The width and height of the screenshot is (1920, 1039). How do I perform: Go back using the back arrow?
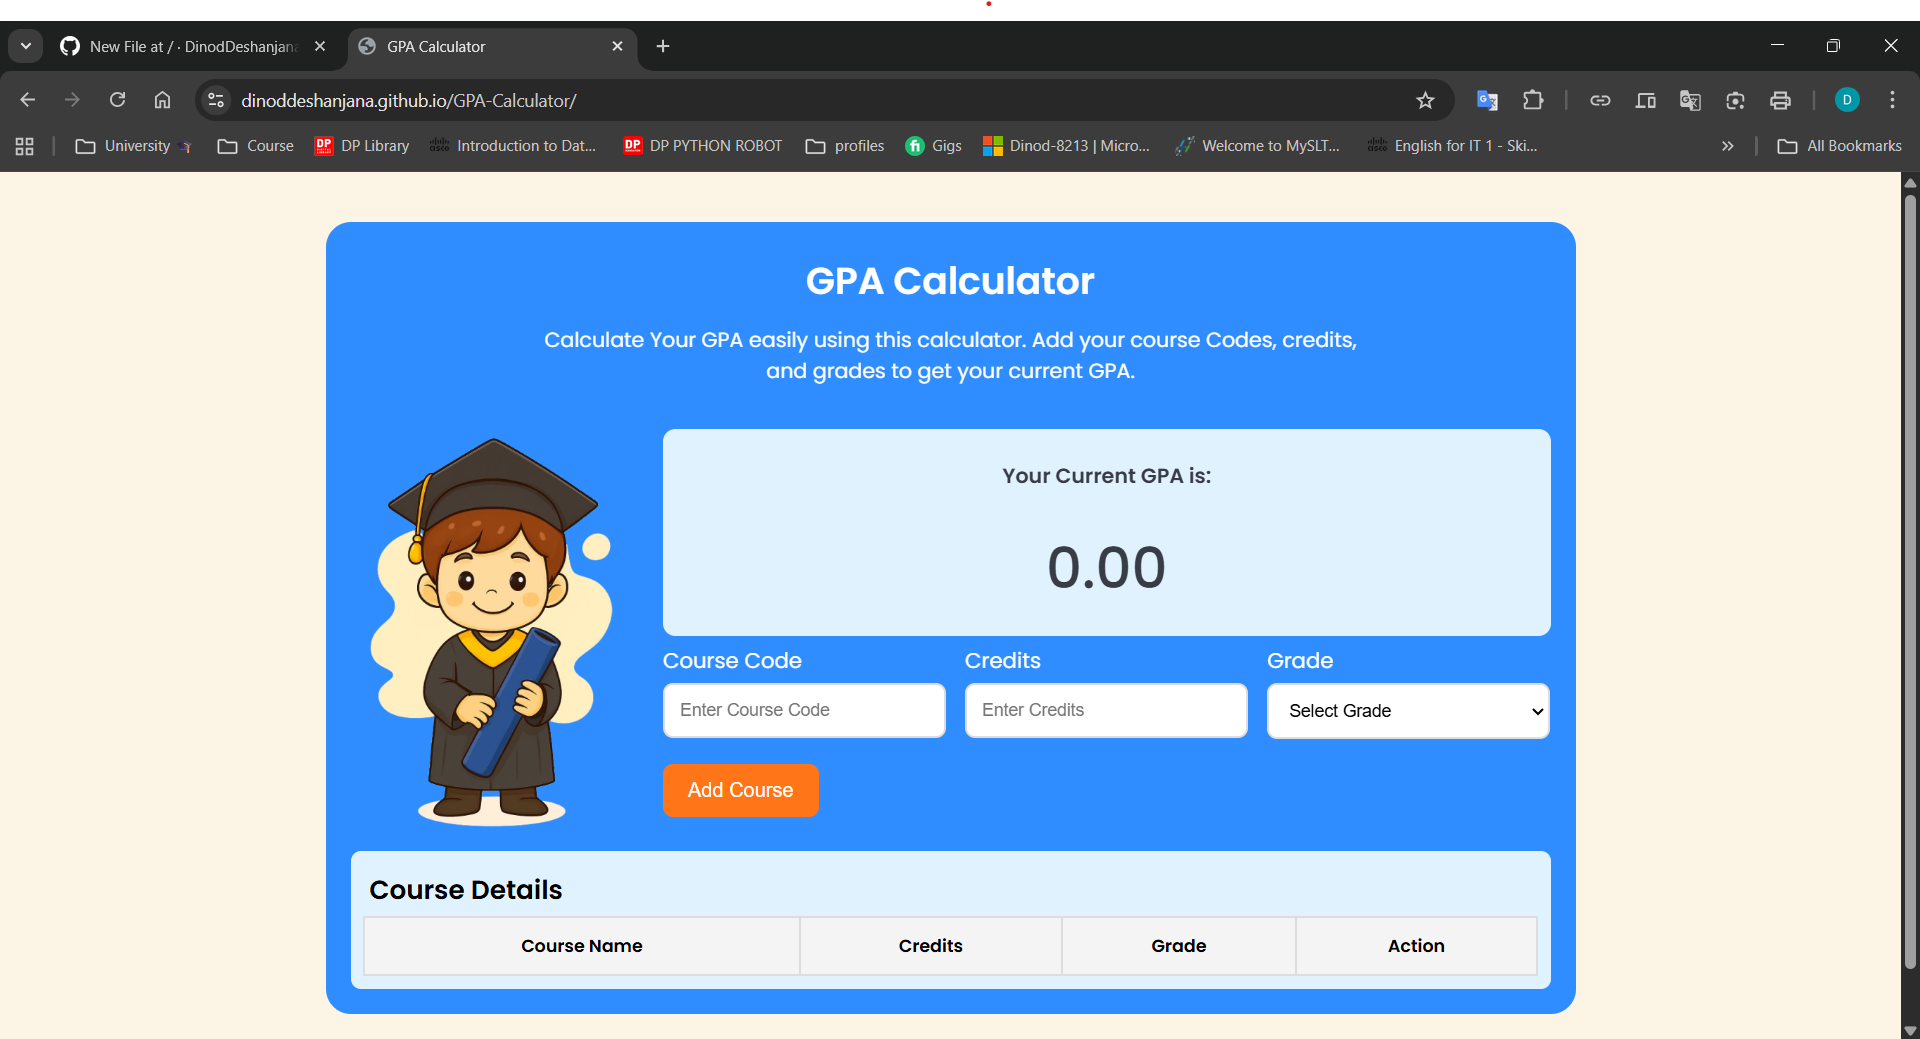[27, 100]
